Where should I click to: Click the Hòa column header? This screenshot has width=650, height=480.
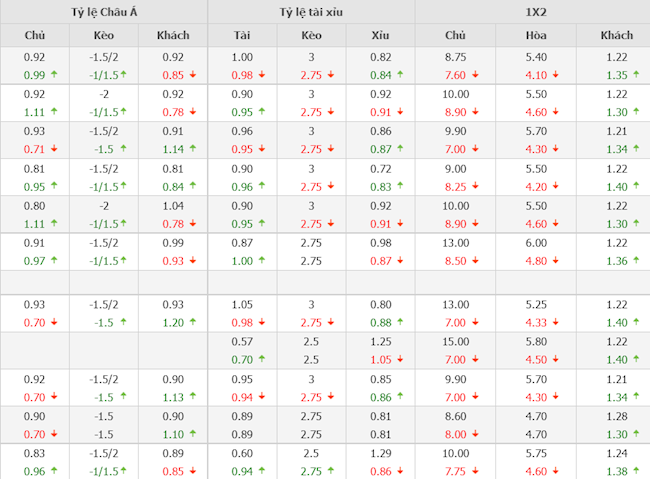(x=536, y=35)
